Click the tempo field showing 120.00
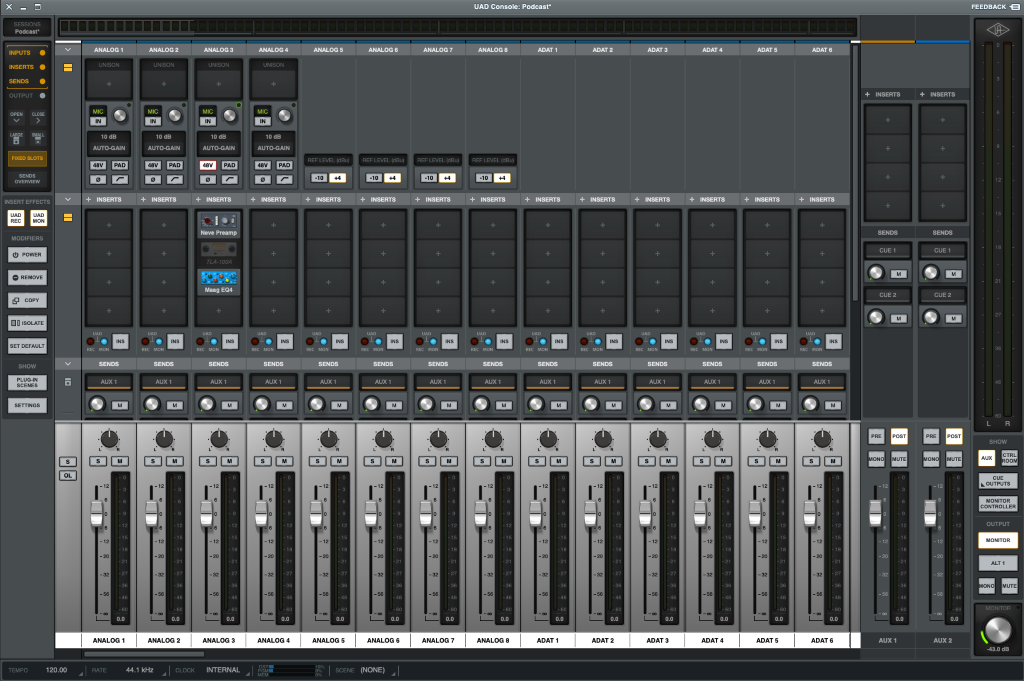 56,670
